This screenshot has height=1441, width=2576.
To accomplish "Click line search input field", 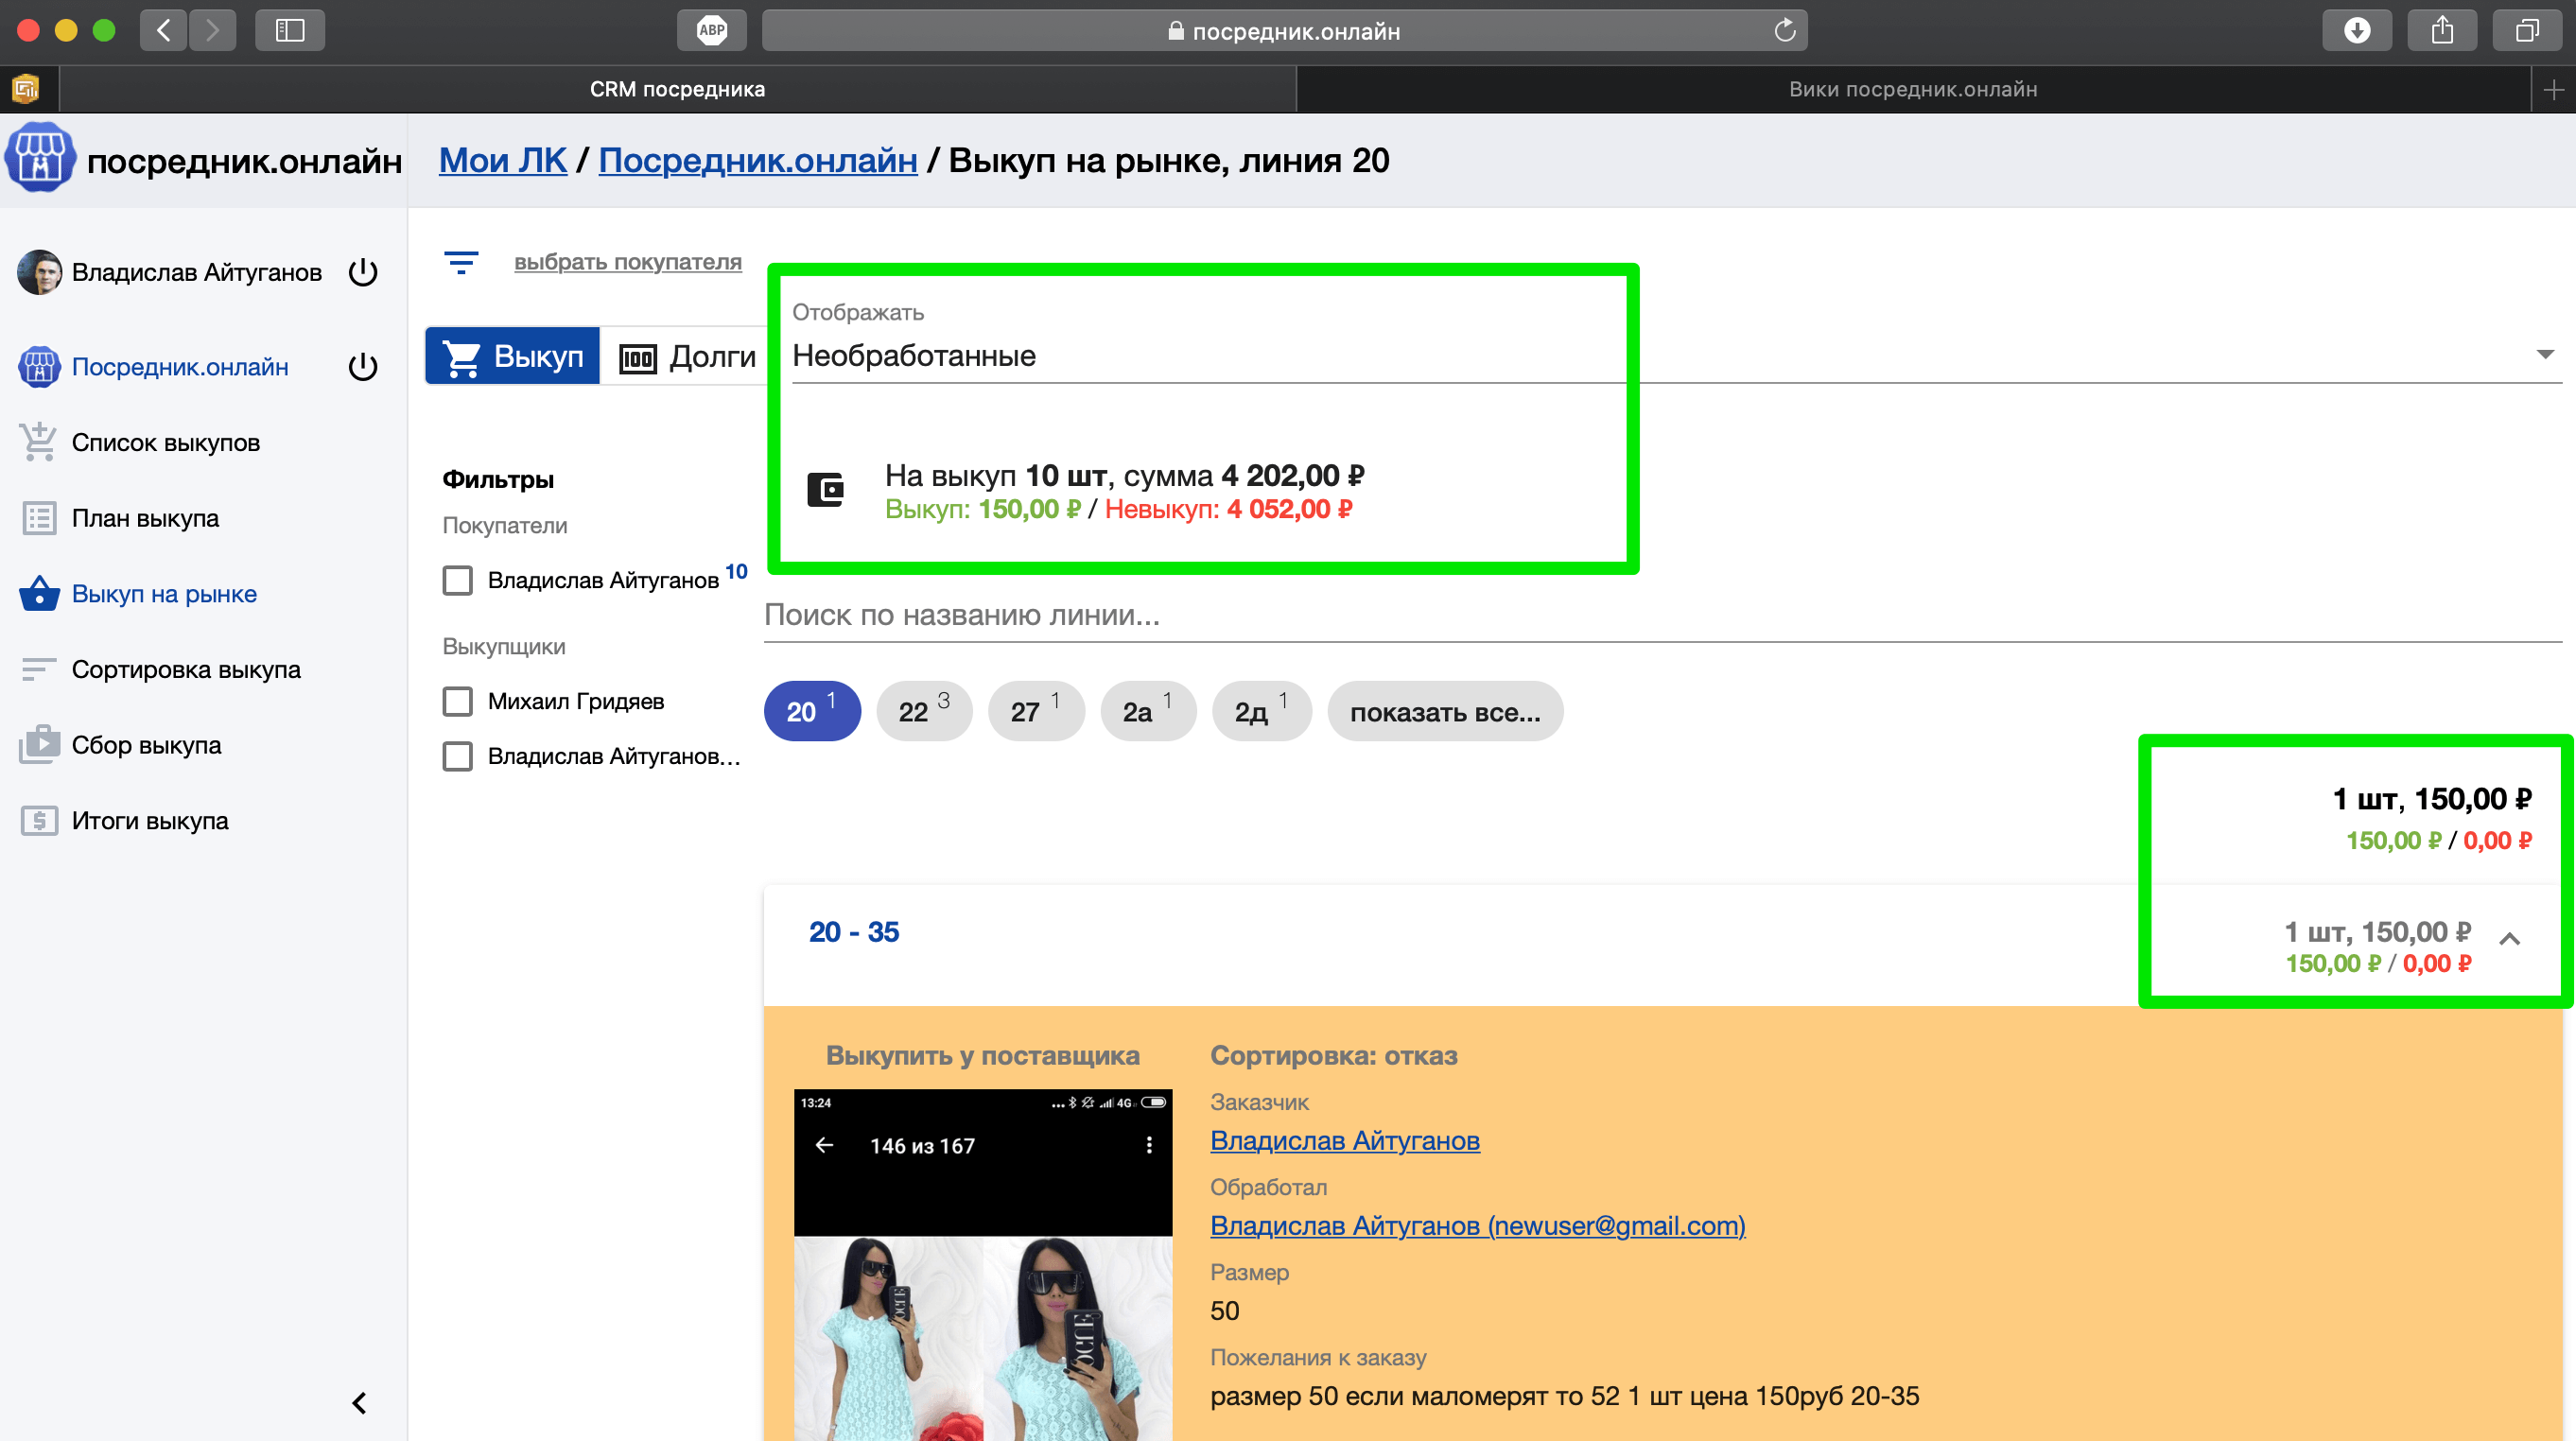I will click(x=1660, y=615).
